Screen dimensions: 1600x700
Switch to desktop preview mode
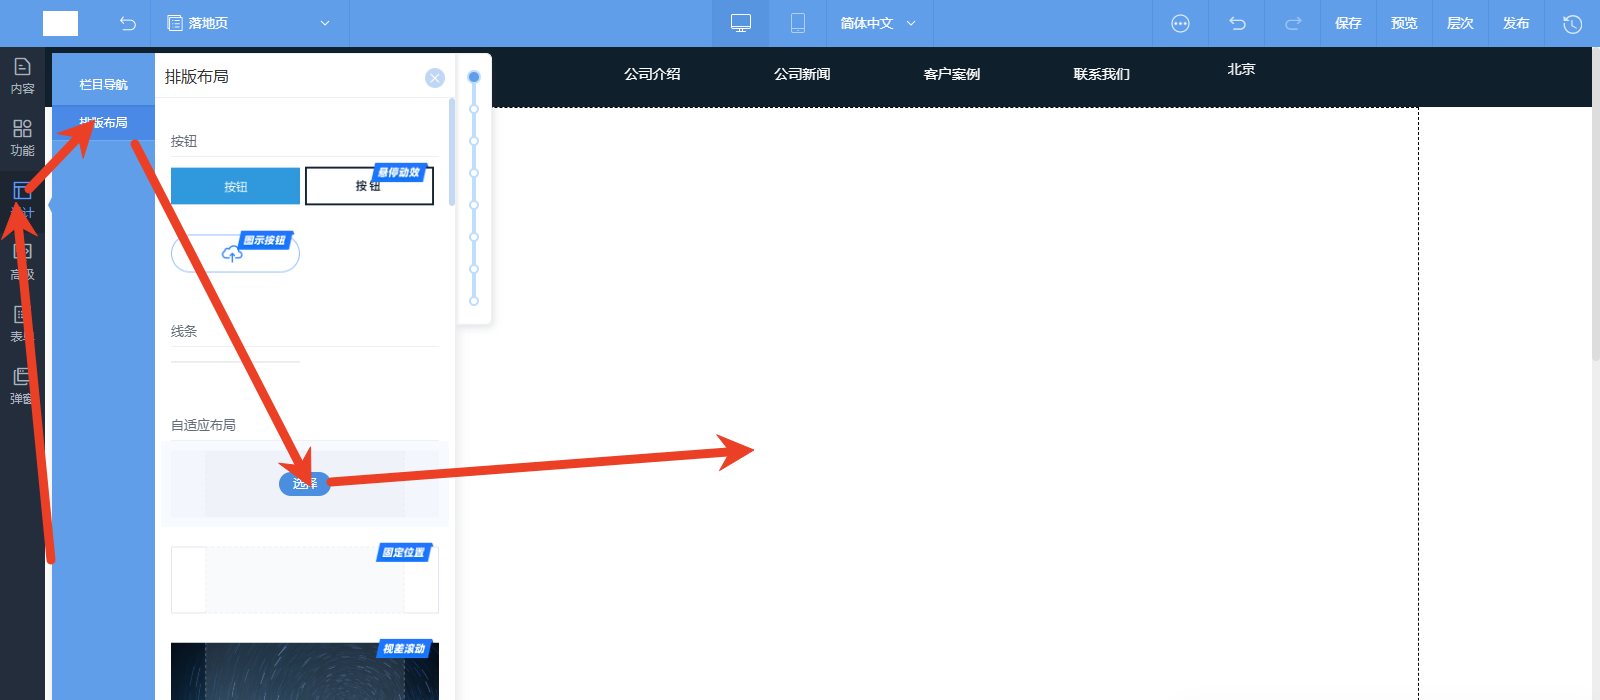coord(741,23)
